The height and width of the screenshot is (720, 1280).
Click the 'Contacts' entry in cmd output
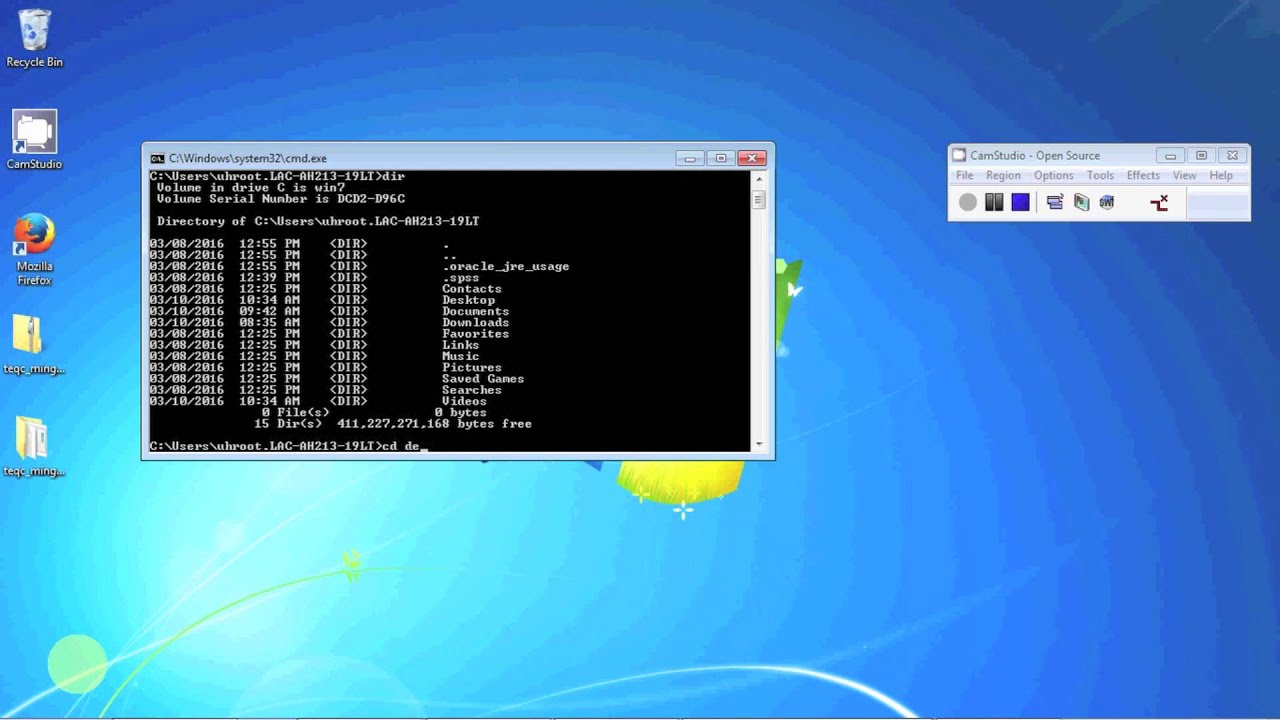click(472, 289)
